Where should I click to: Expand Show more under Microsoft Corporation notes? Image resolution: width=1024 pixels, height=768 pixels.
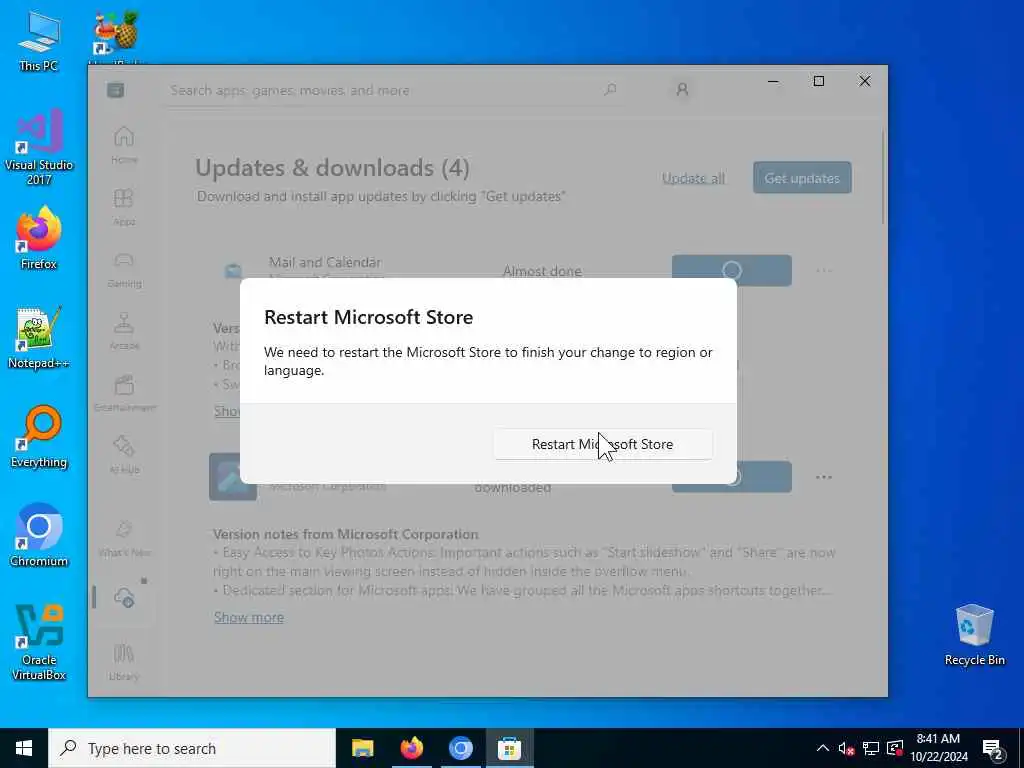pos(249,617)
